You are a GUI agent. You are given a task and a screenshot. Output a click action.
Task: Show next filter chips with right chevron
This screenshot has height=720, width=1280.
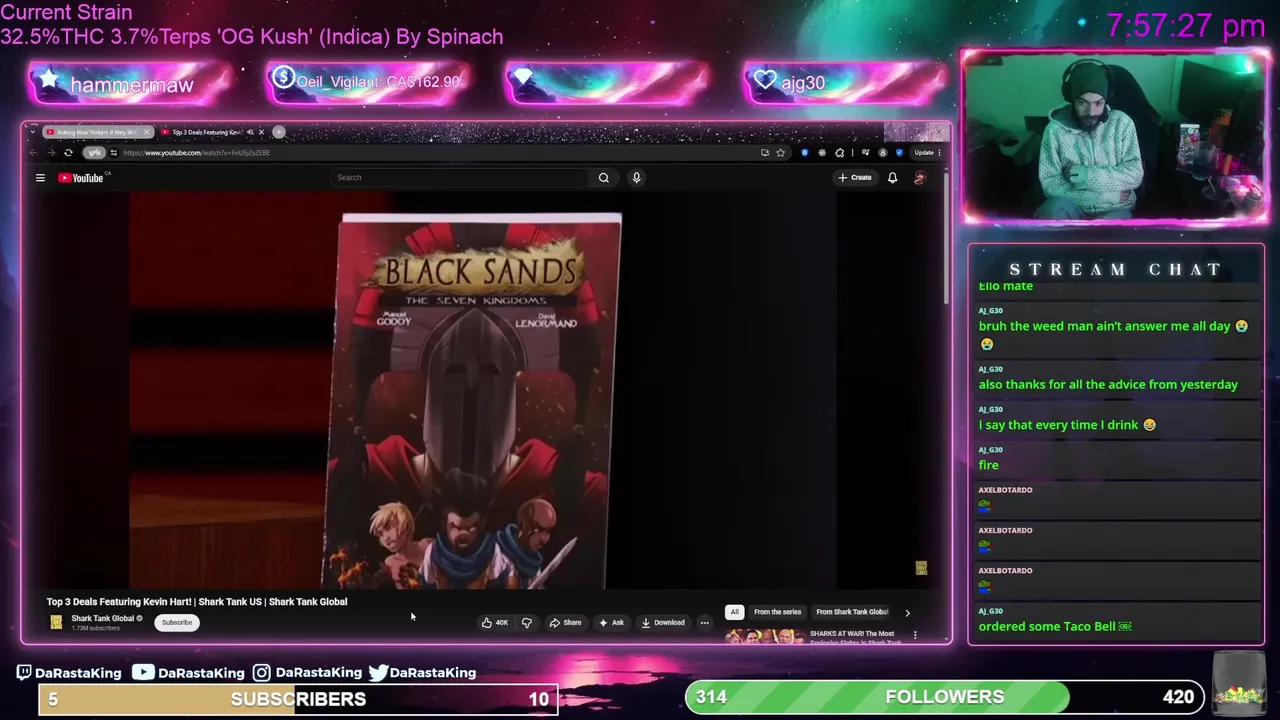pos(908,612)
